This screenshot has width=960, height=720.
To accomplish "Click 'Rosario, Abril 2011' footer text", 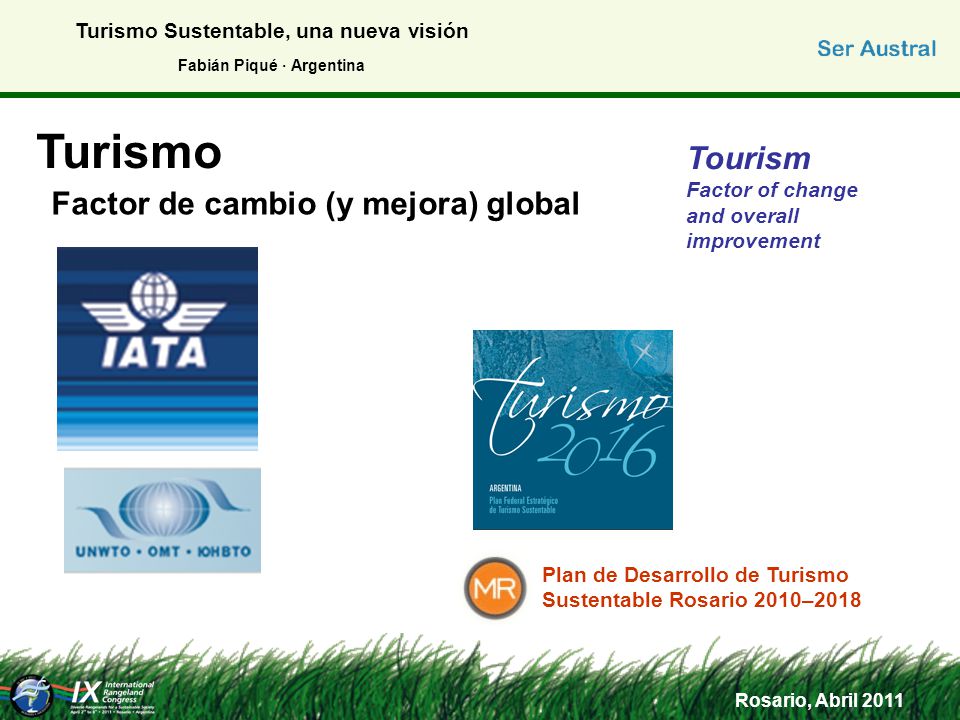I will tap(819, 700).
